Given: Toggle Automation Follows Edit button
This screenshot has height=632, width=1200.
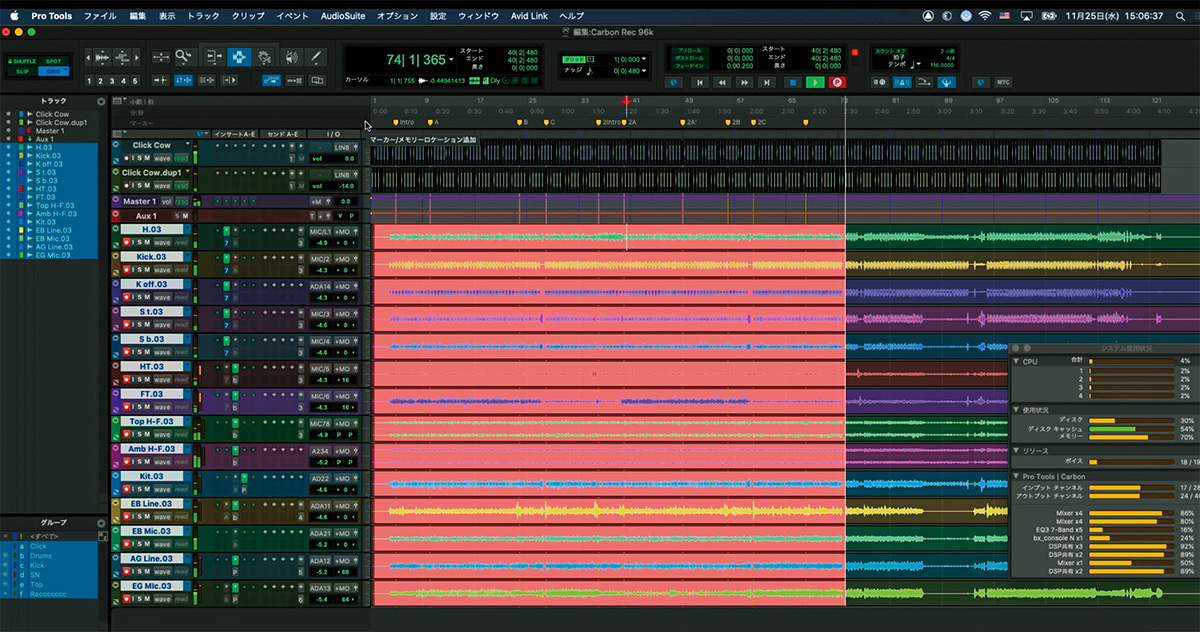Looking at the screenshot, I should 271,81.
